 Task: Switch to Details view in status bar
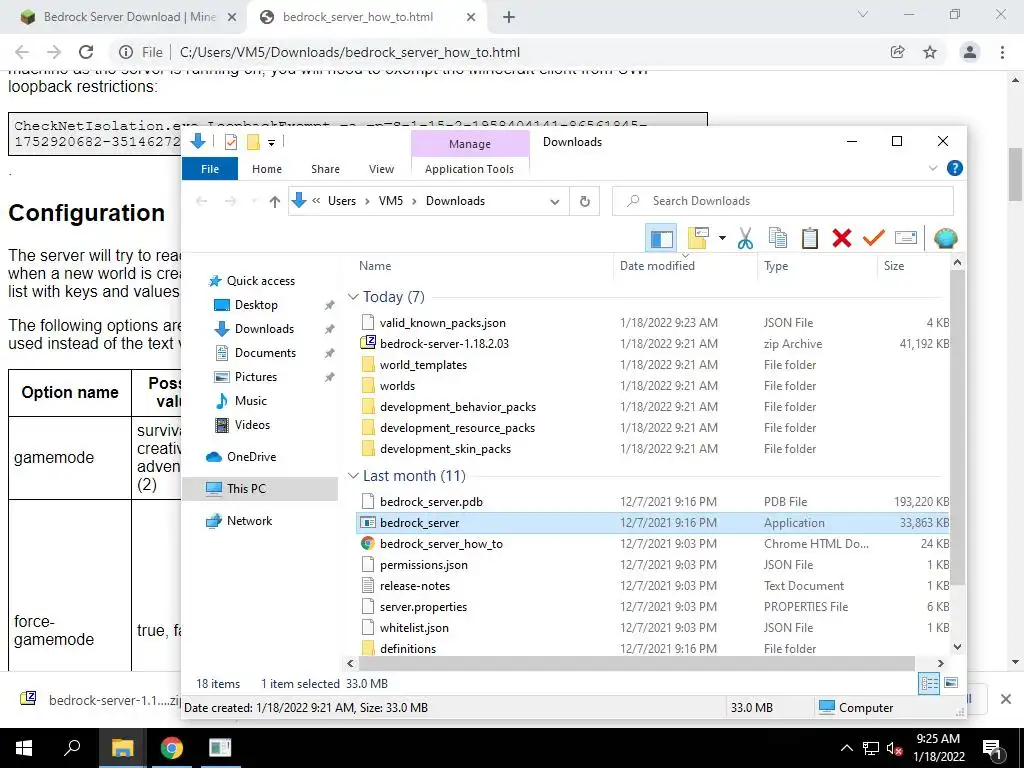[x=929, y=684]
